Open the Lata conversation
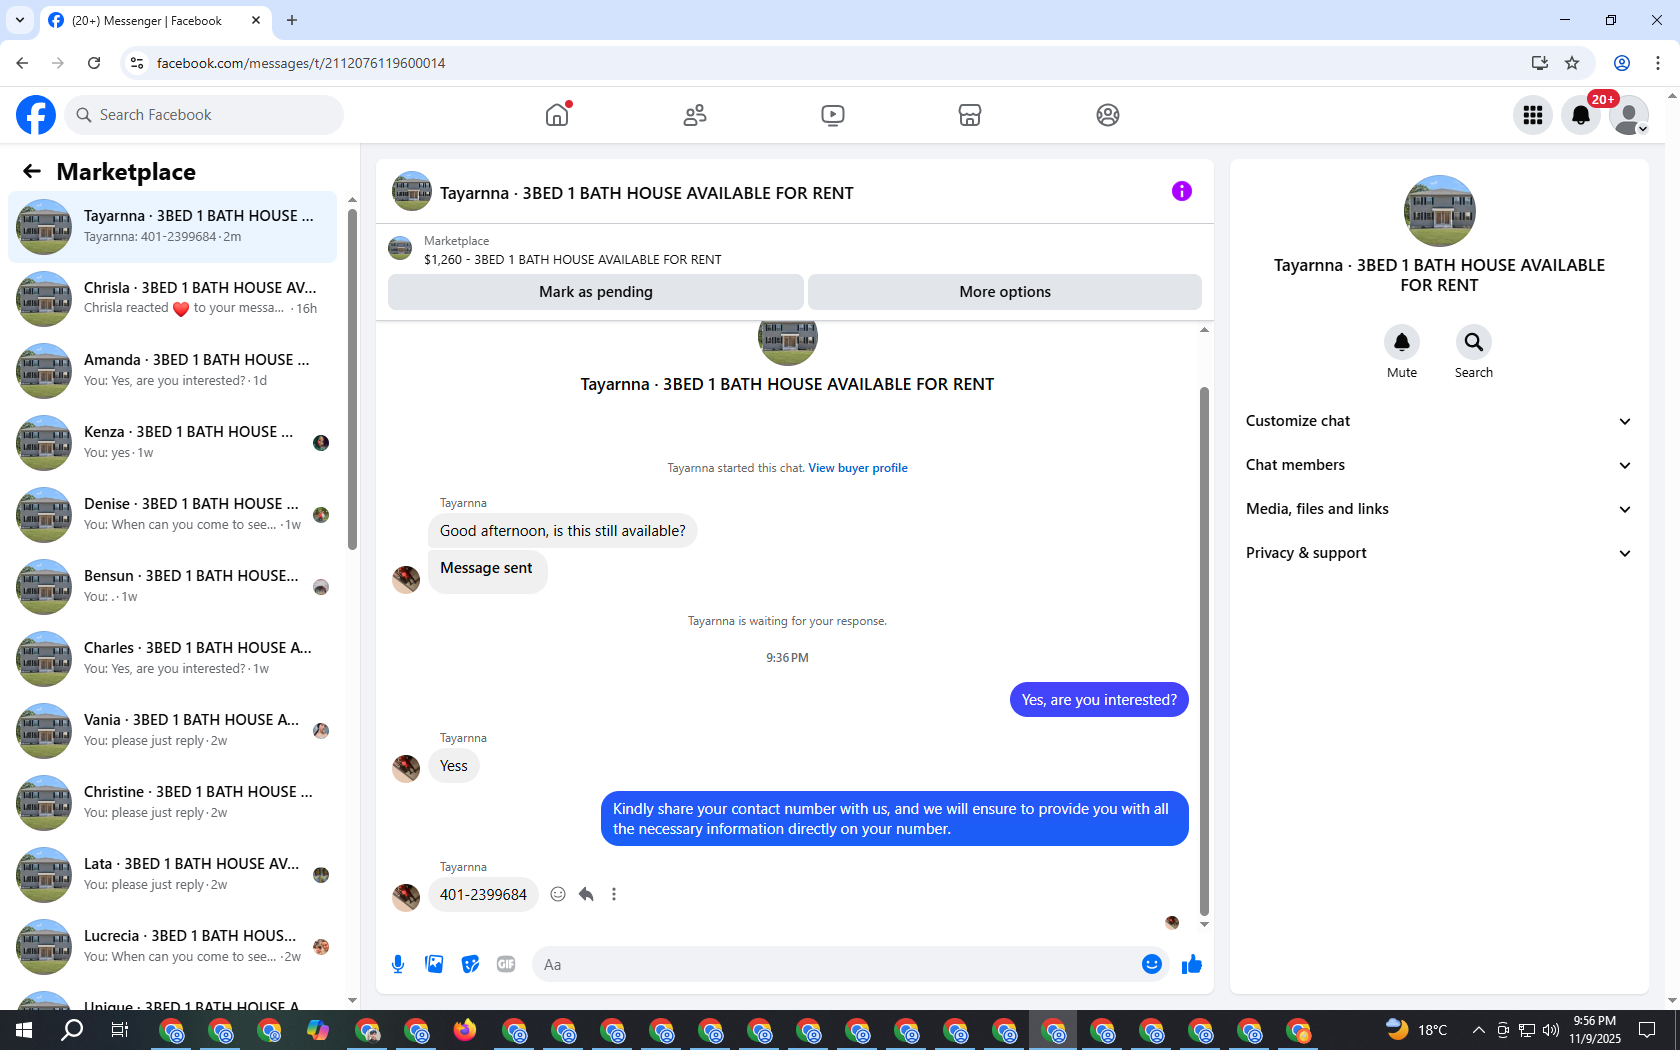The image size is (1680, 1050). click(173, 875)
